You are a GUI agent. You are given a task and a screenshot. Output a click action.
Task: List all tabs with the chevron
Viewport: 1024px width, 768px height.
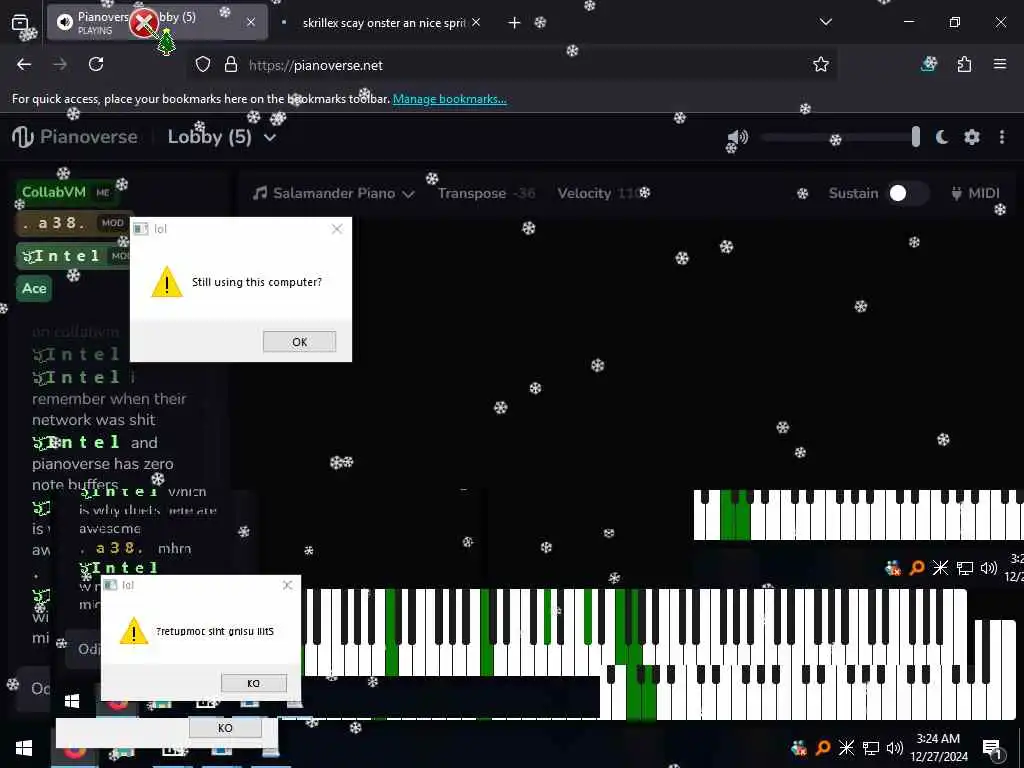click(x=825, y=22)
